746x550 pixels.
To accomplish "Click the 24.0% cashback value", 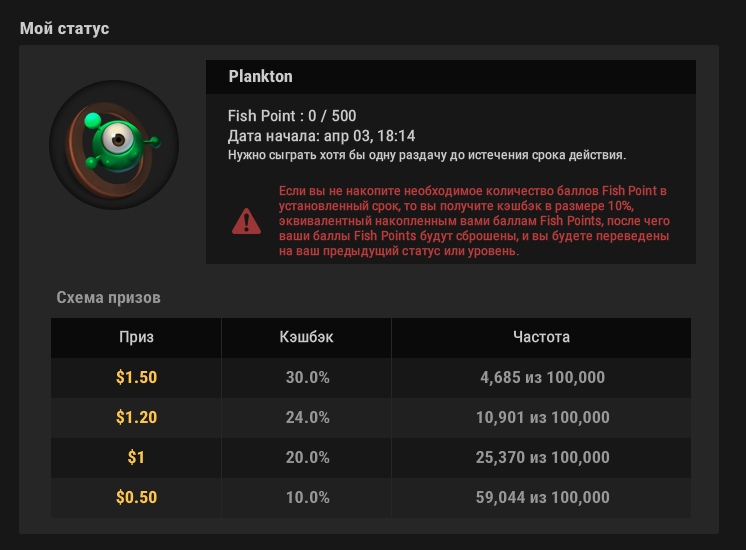I will tap(307, 417).
